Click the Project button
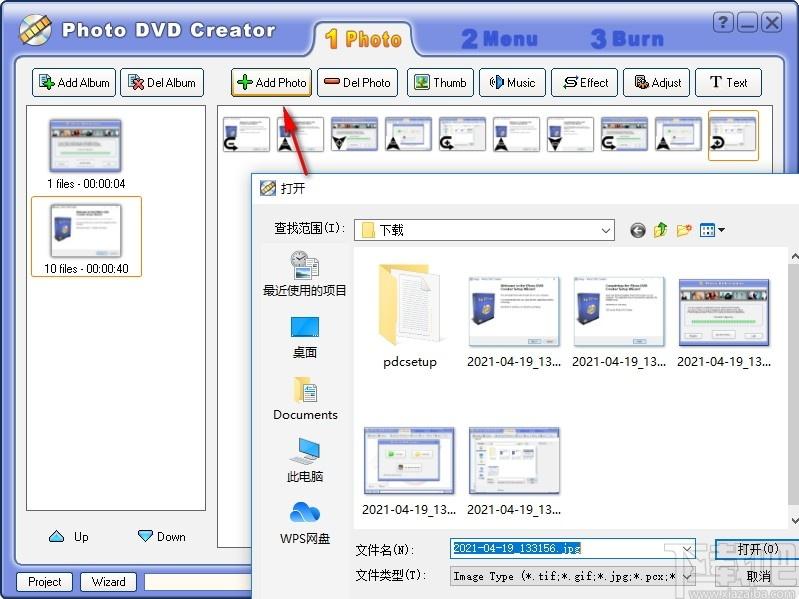 44,582
